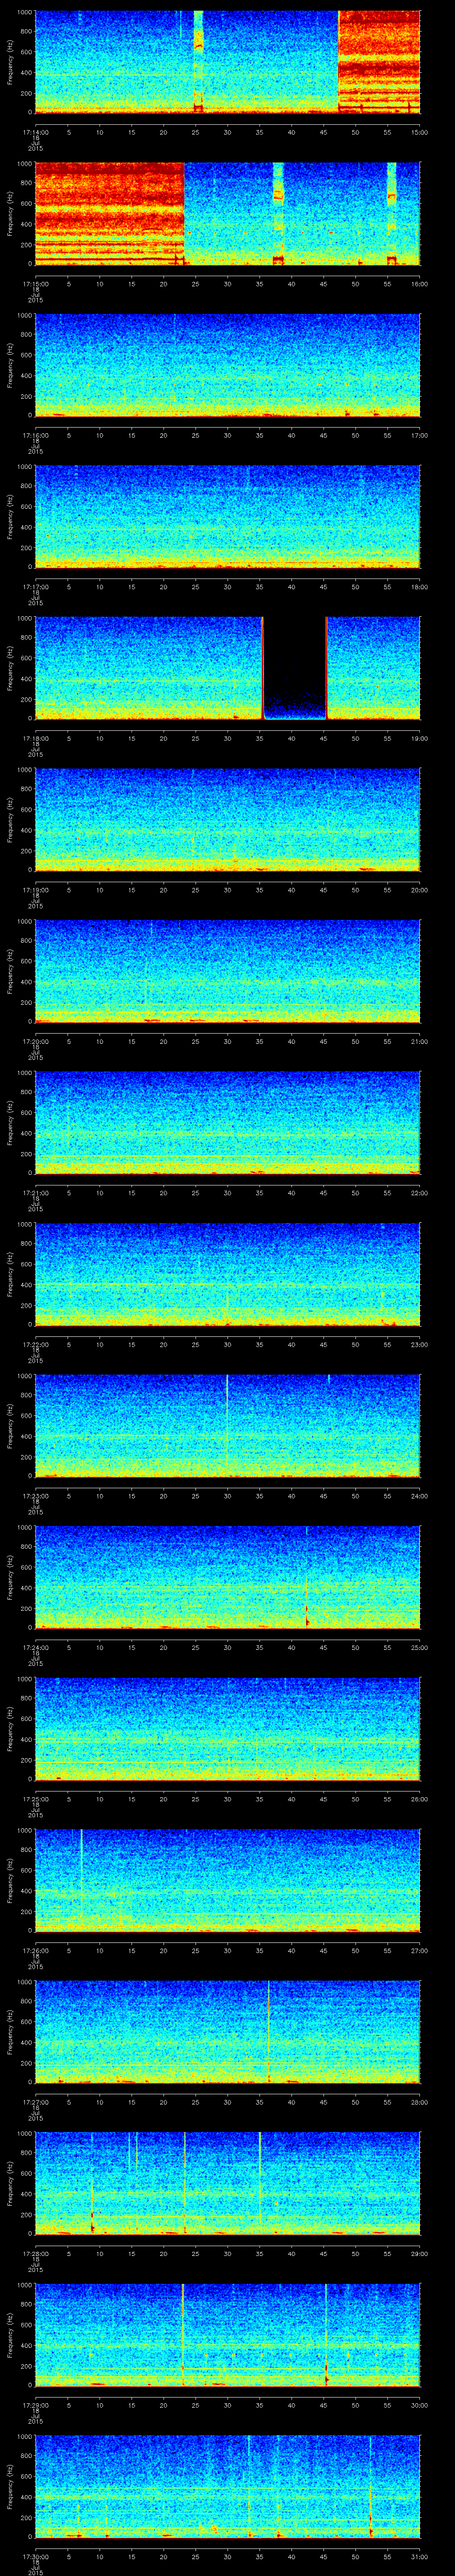Image resolution: width=455 pixels, height=2576 pixels.
Task: Click the 17:25:00 start time label
Action: point(35,1799)
